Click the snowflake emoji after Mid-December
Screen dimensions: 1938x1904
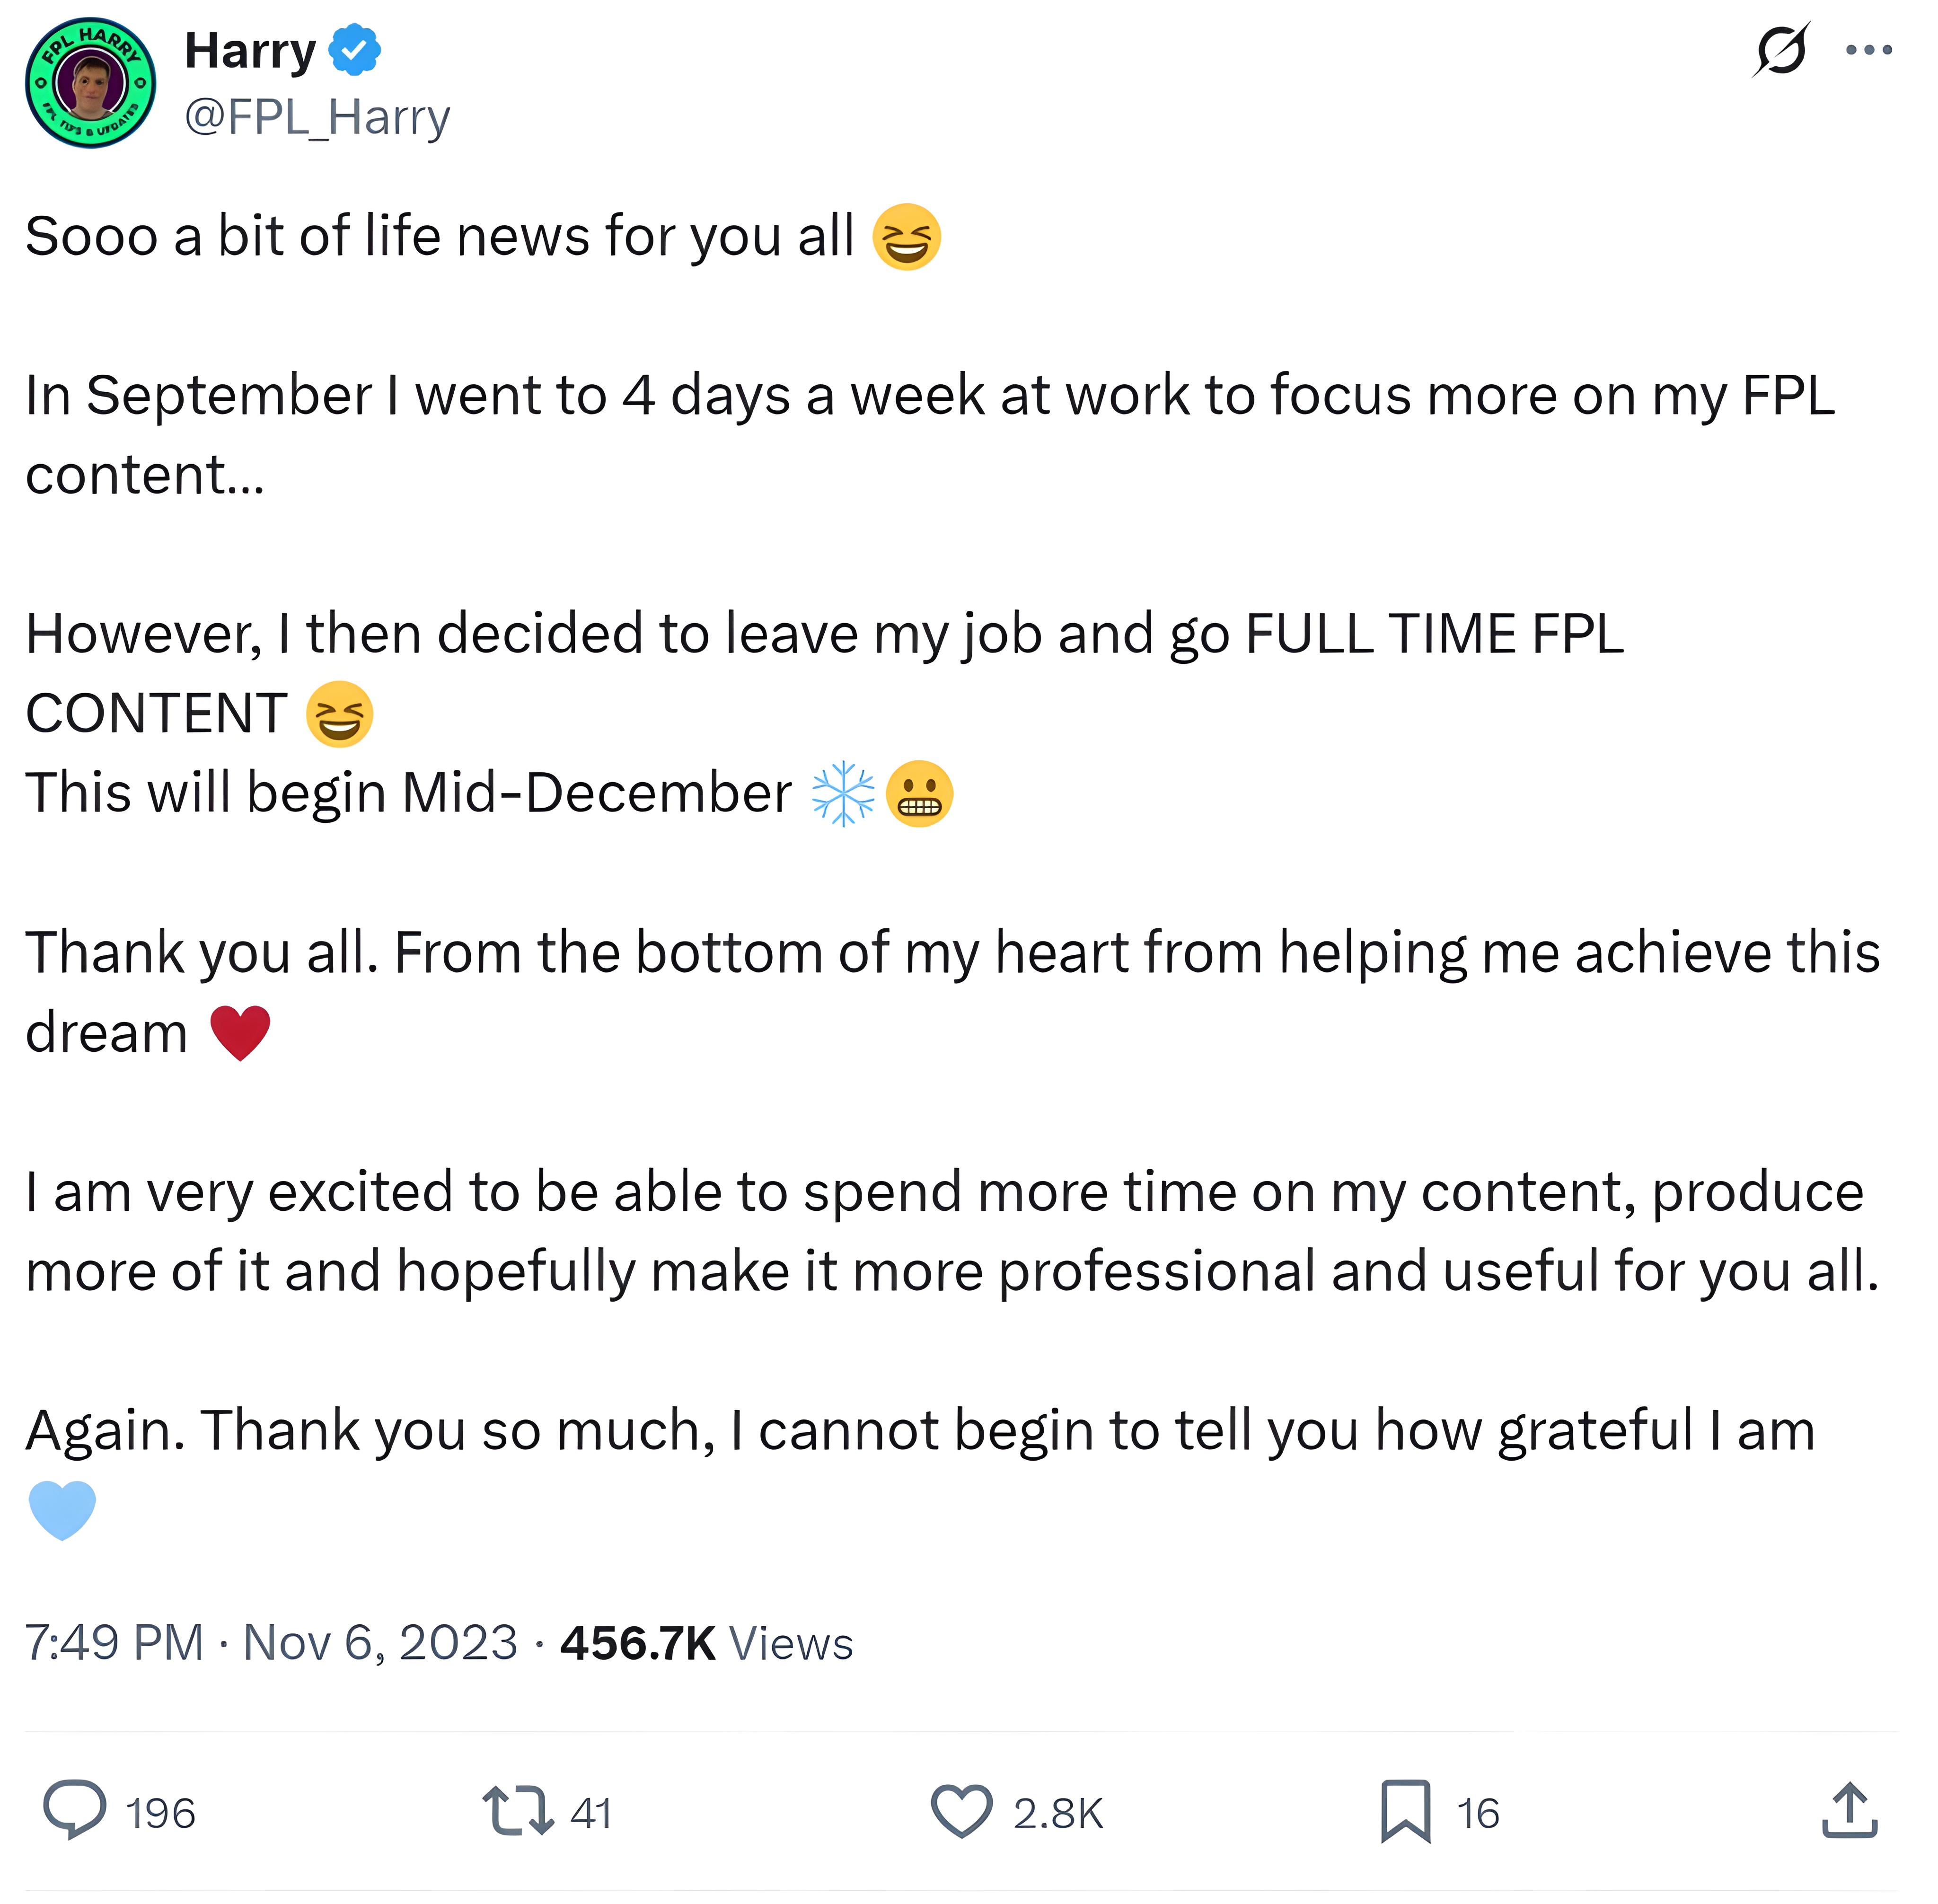[843, 794]
